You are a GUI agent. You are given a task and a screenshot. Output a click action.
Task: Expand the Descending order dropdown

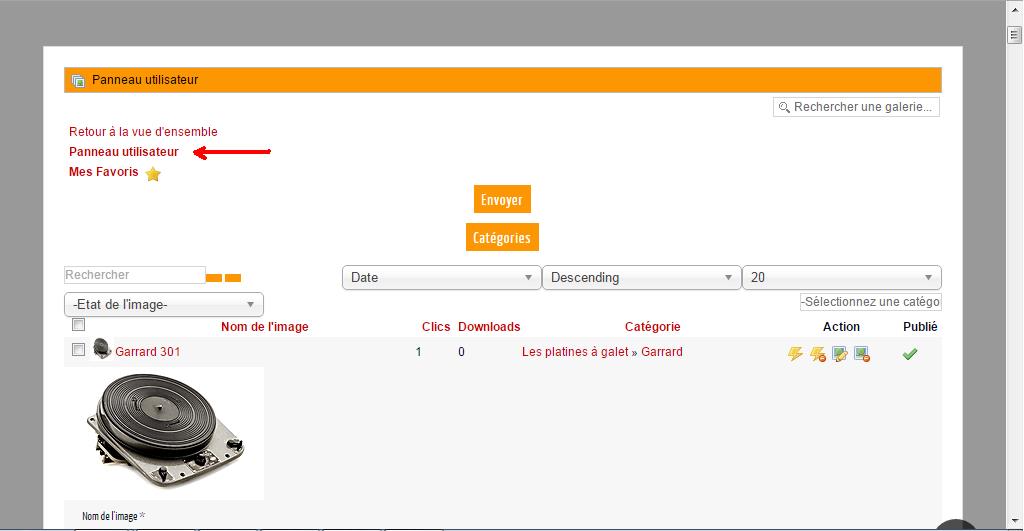click(641, 278)
